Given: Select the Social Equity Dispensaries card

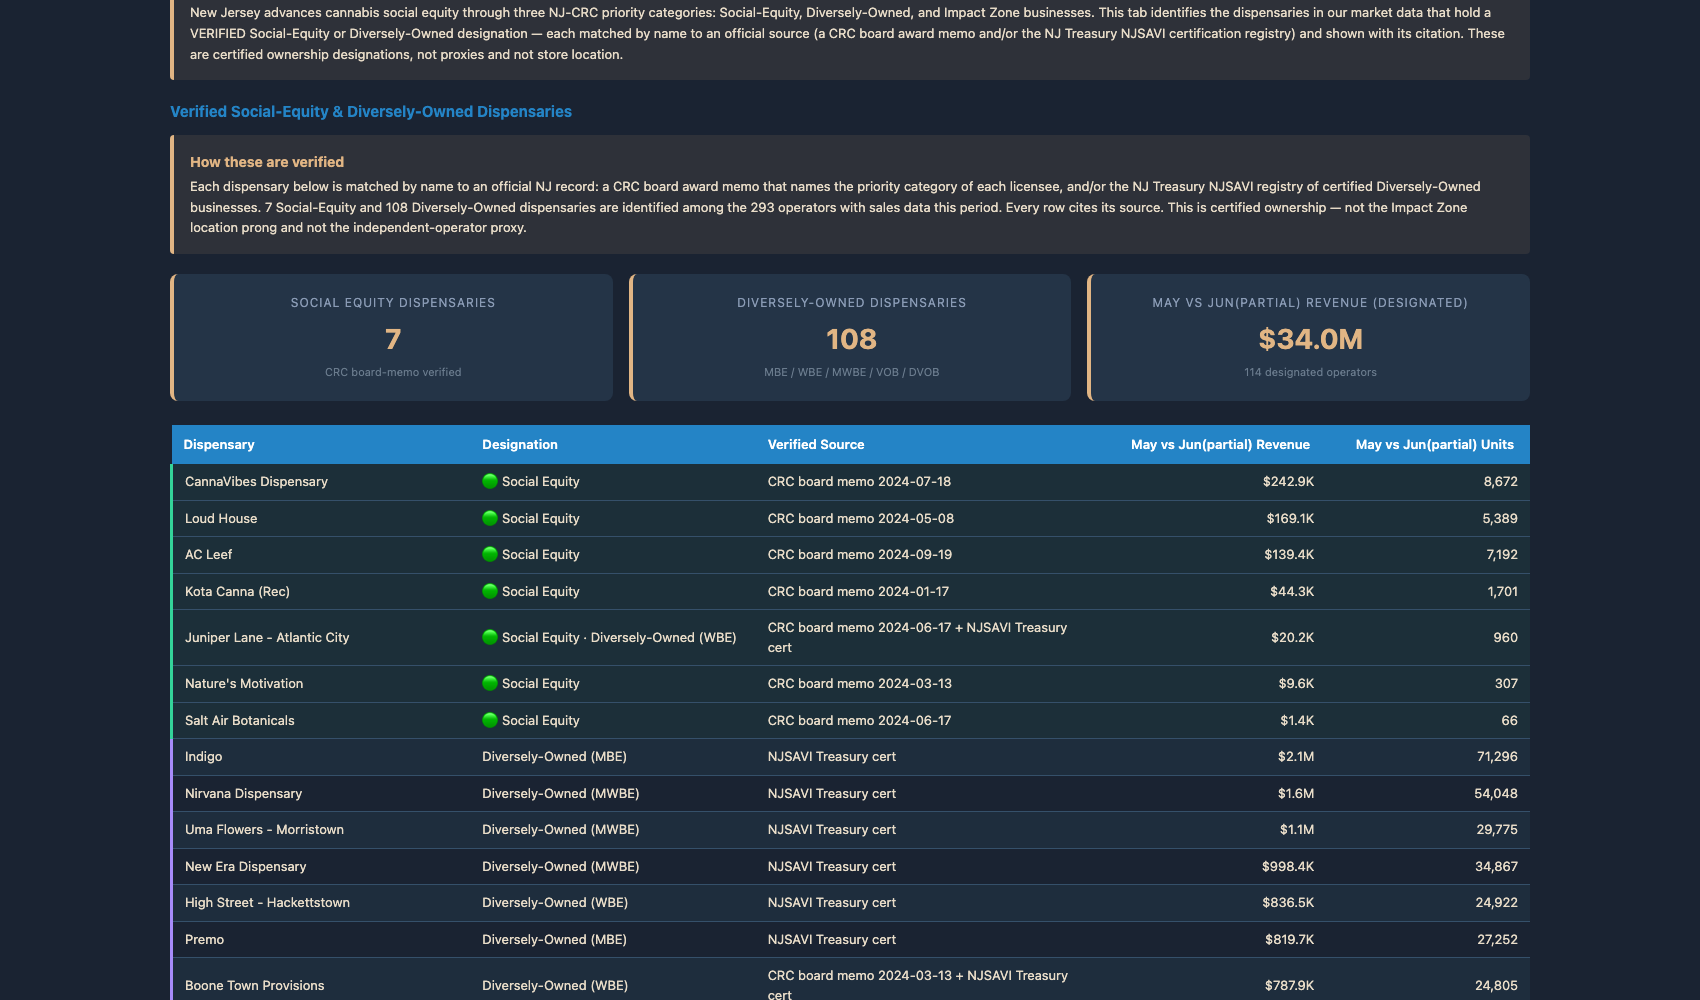Looking at the screenshot, I should (x=392, y=337).
